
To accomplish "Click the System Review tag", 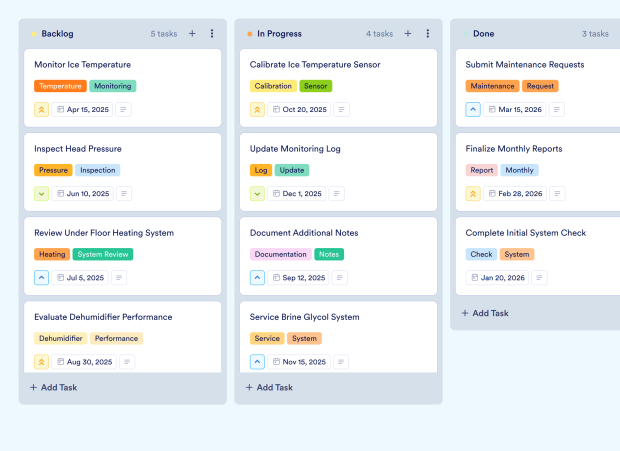I will (103, 254).
